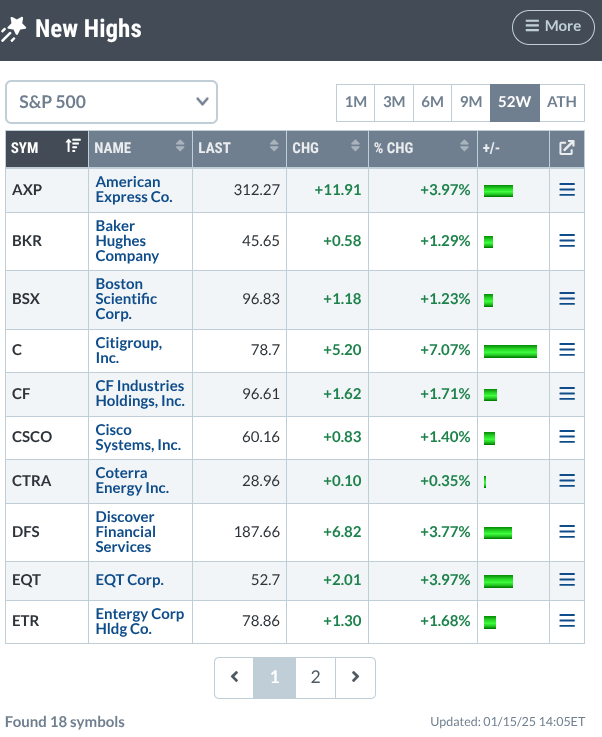Click the green change bar for AXP
Viewport: 602px width, 737px height.
(x=498, y=191)
